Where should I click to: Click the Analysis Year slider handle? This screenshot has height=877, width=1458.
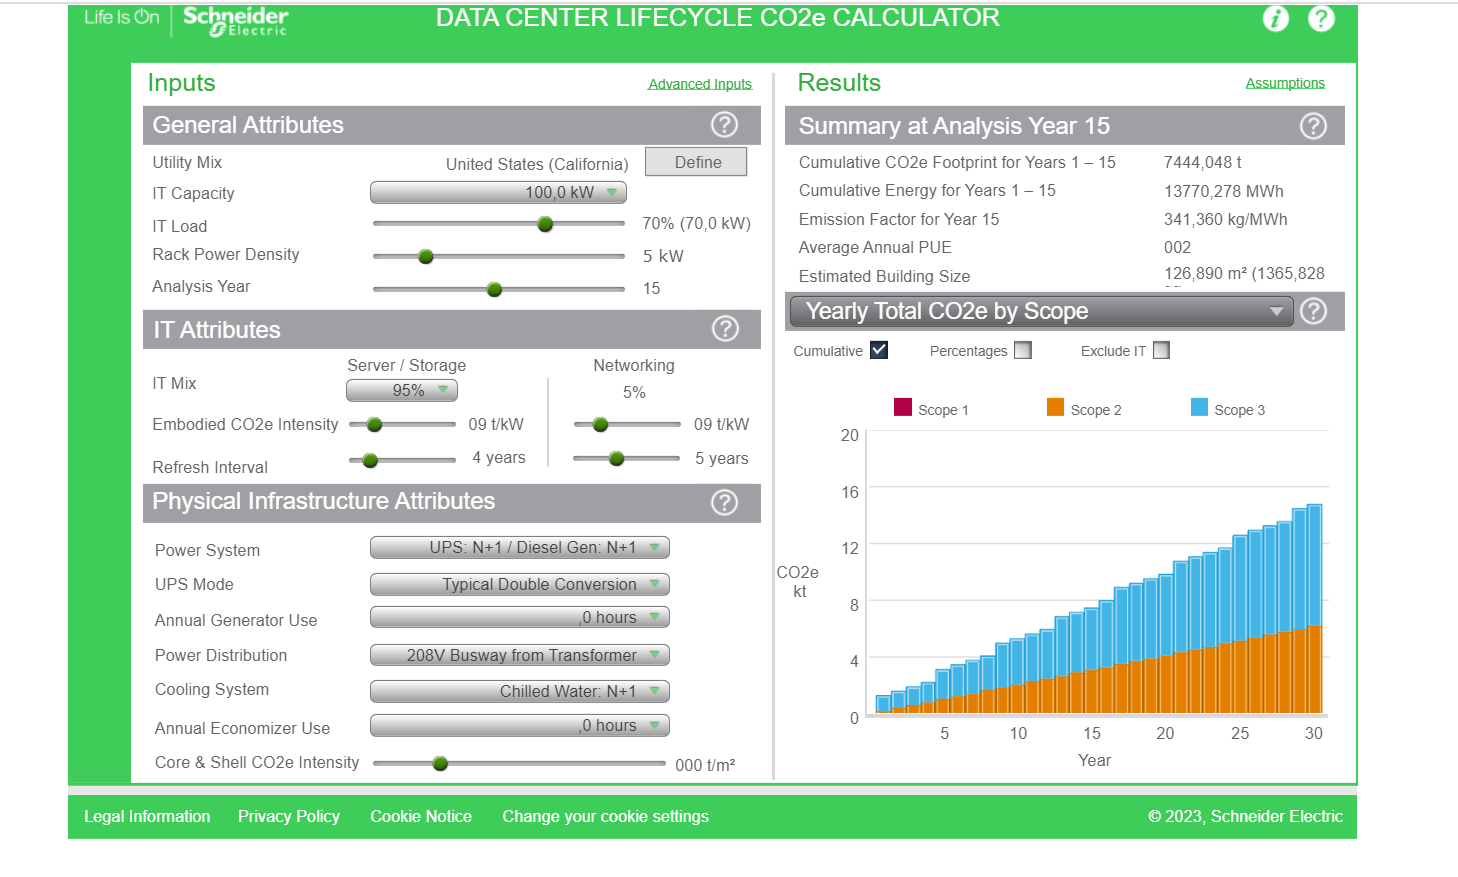pyautogui.click(x=494, y=289)
